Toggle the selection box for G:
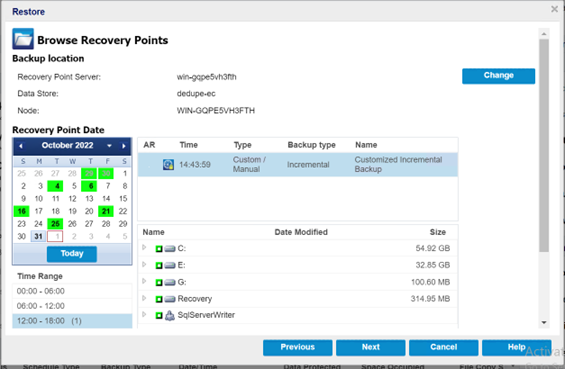565x369 pixels. click(159, 282)
